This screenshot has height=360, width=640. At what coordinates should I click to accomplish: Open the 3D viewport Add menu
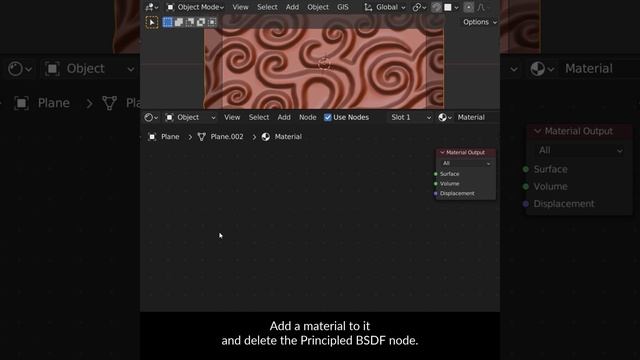(292, 7)
